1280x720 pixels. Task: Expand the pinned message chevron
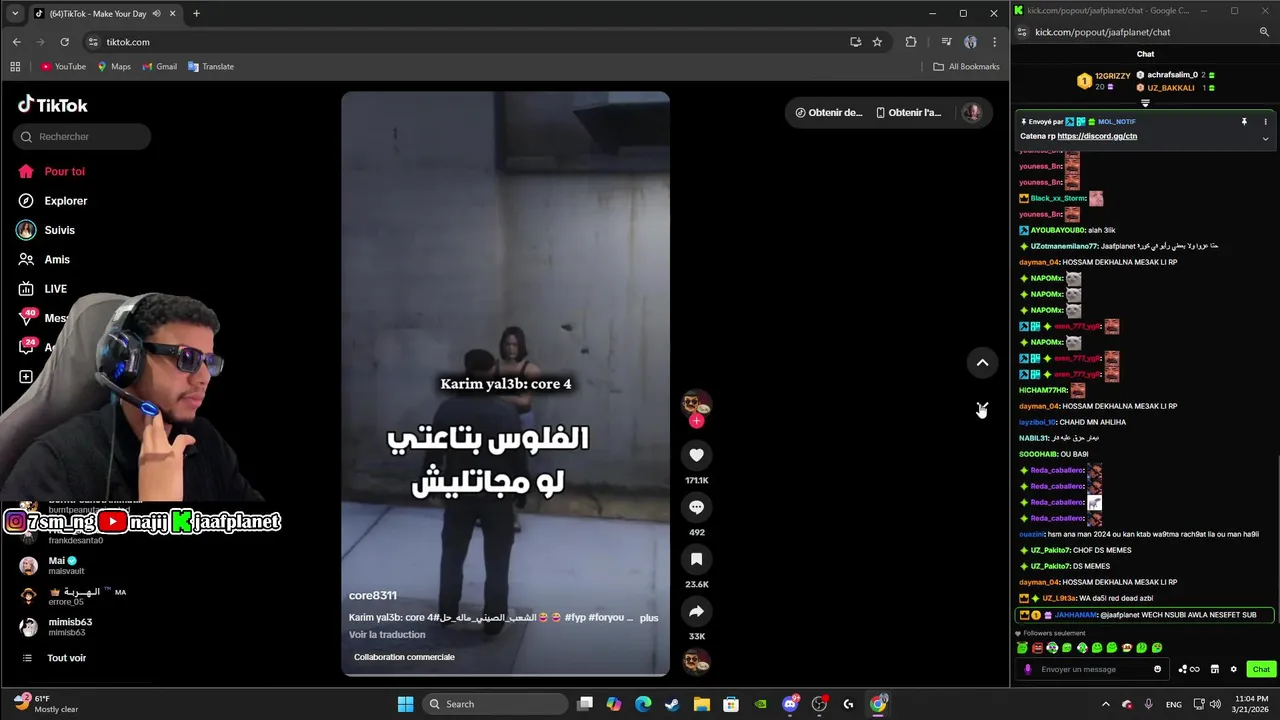1265,138
